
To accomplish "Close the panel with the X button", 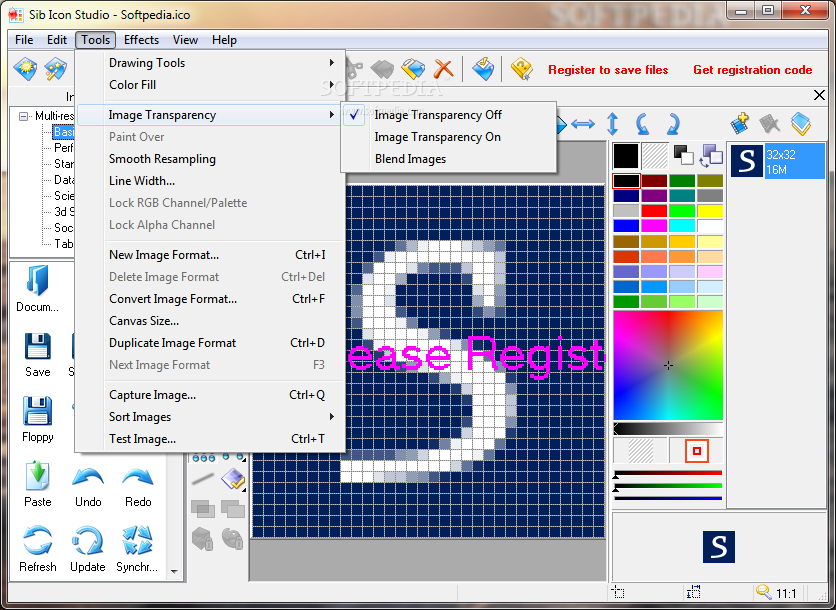I will pyautogui.click(x=819, y=95).
